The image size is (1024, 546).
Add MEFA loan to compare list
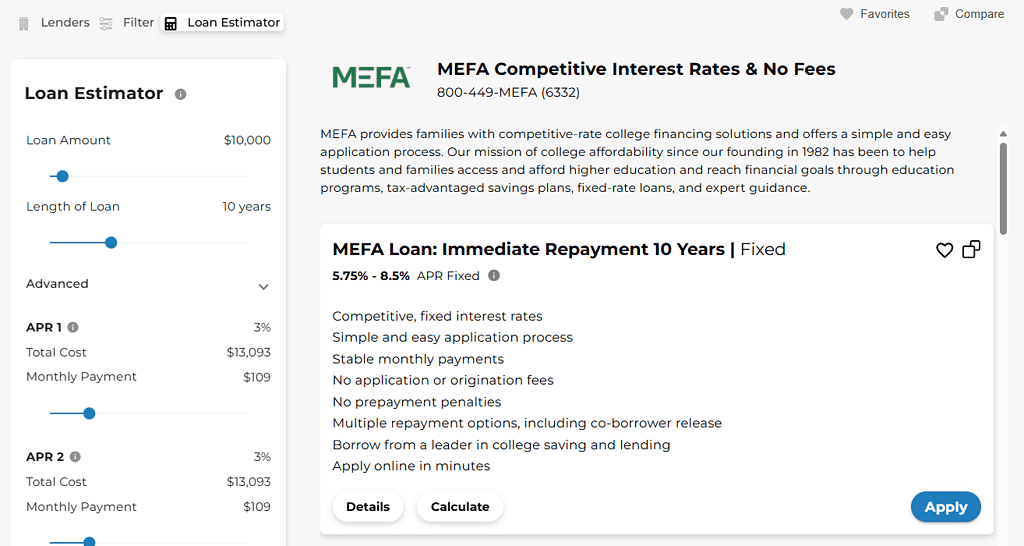pyautogui.click(x=971, y=250)
